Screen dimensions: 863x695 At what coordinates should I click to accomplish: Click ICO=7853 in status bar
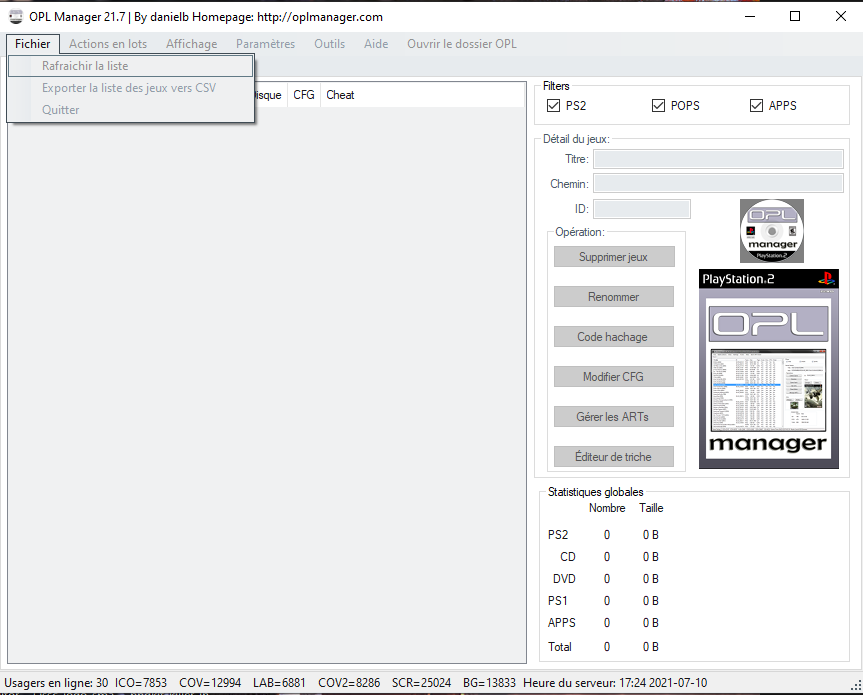141,683
